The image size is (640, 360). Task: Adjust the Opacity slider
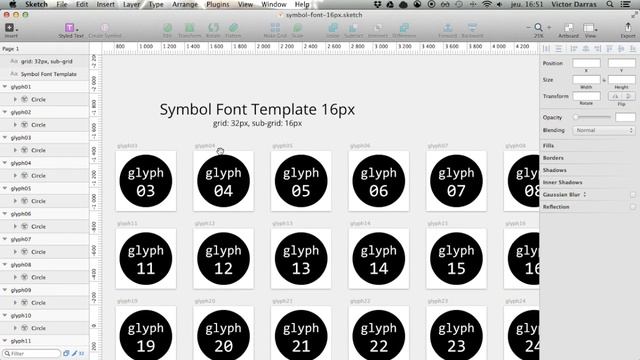[593, 117]
